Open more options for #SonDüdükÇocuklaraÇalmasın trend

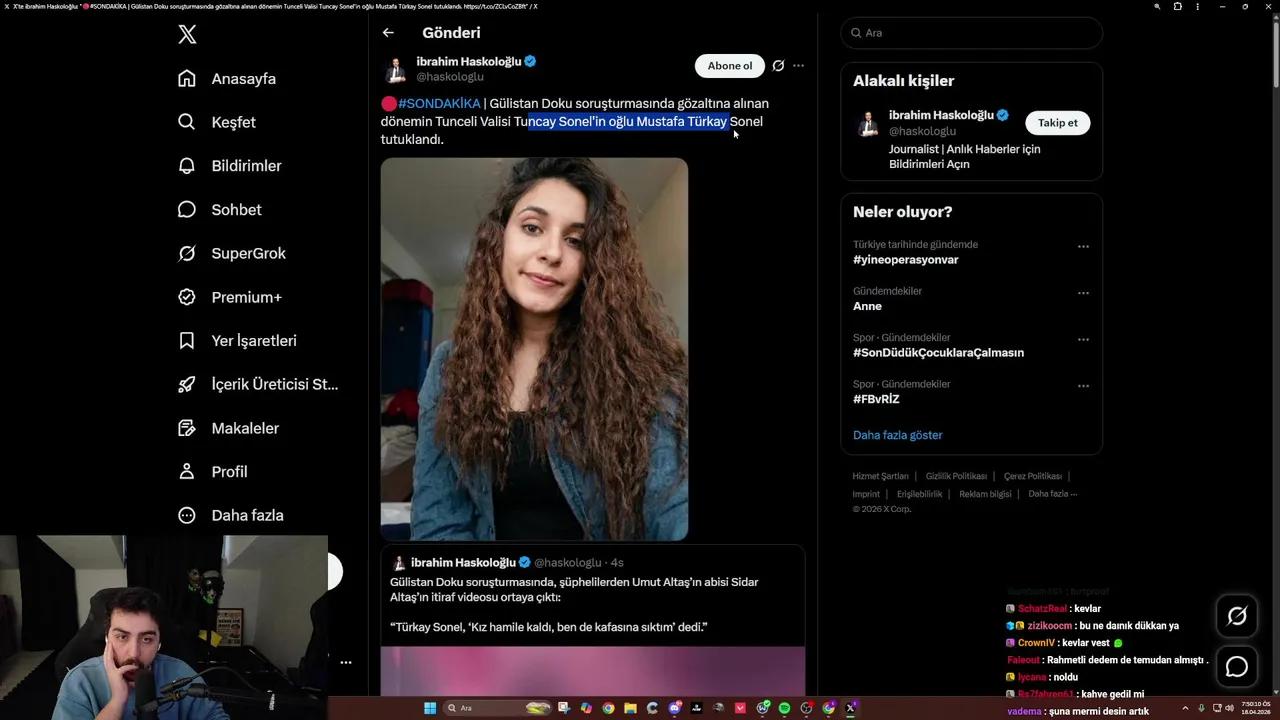tap(1083, 339)
